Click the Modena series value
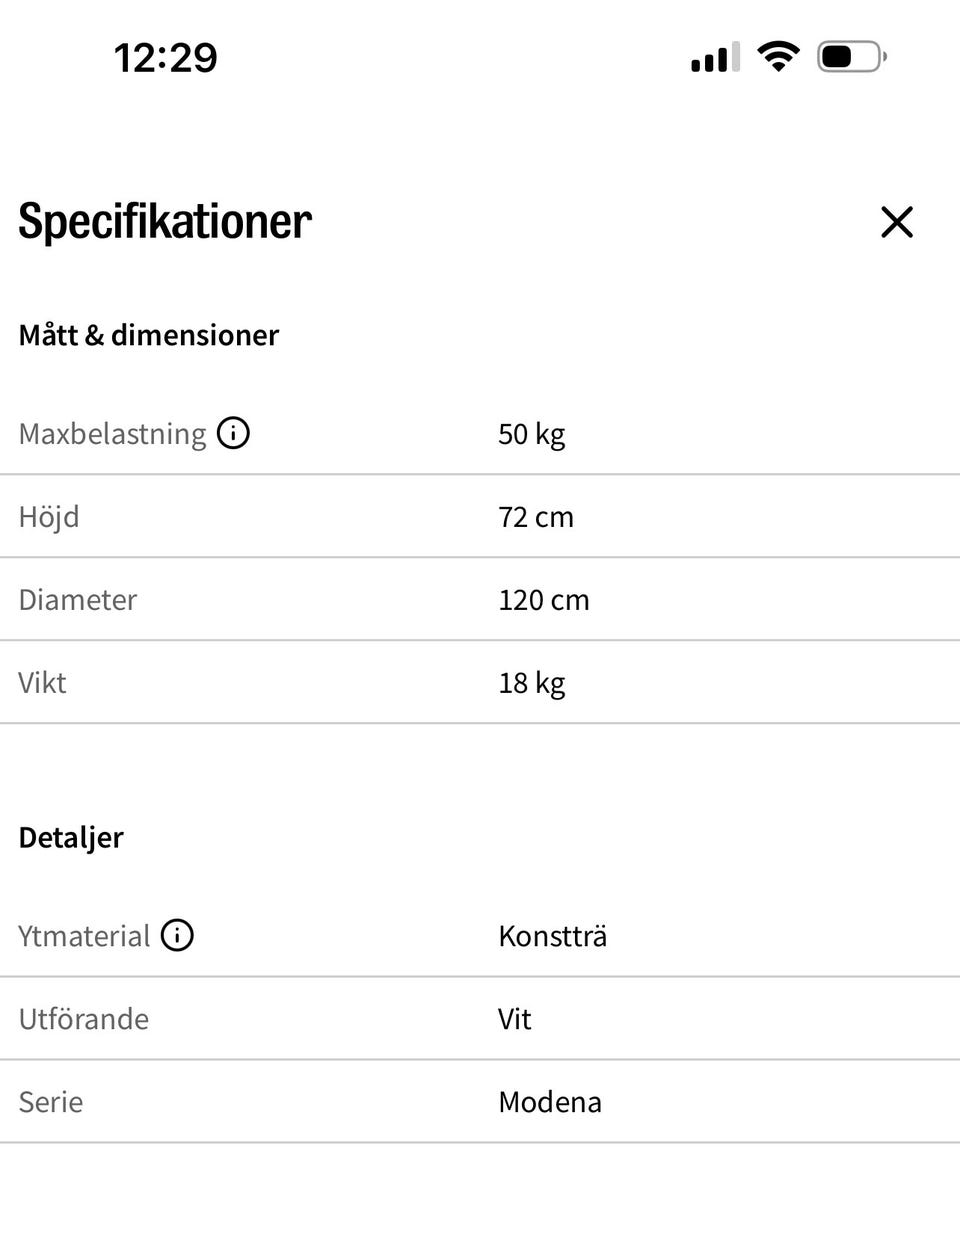The width and height of the screenshot is (960, 1240). click(550, 1102)
